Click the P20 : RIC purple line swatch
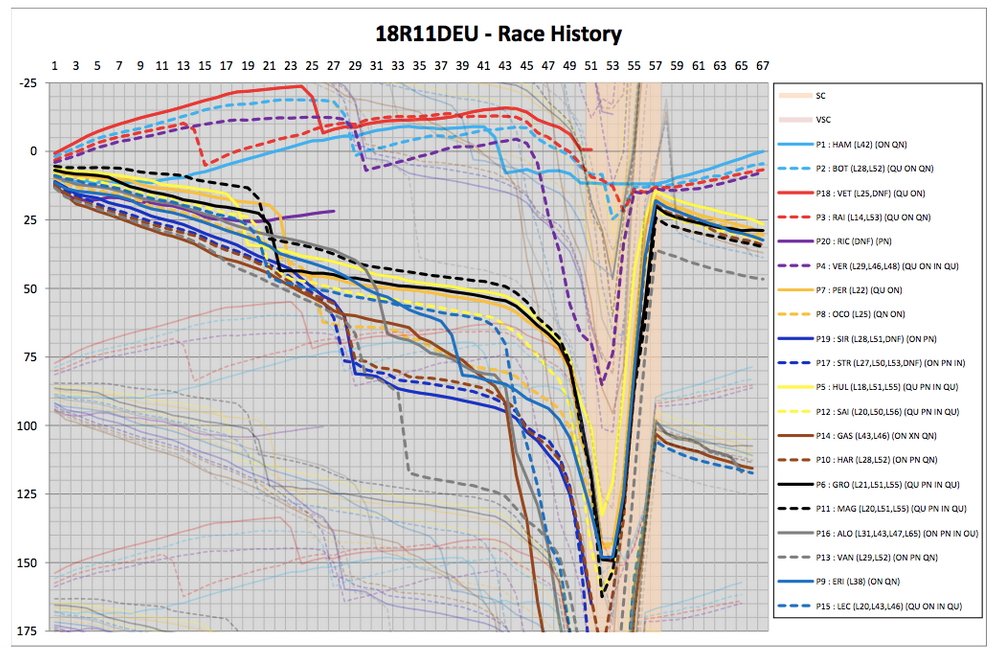The width and height of the screenshot is (992, 648). [x=795, y=241]
